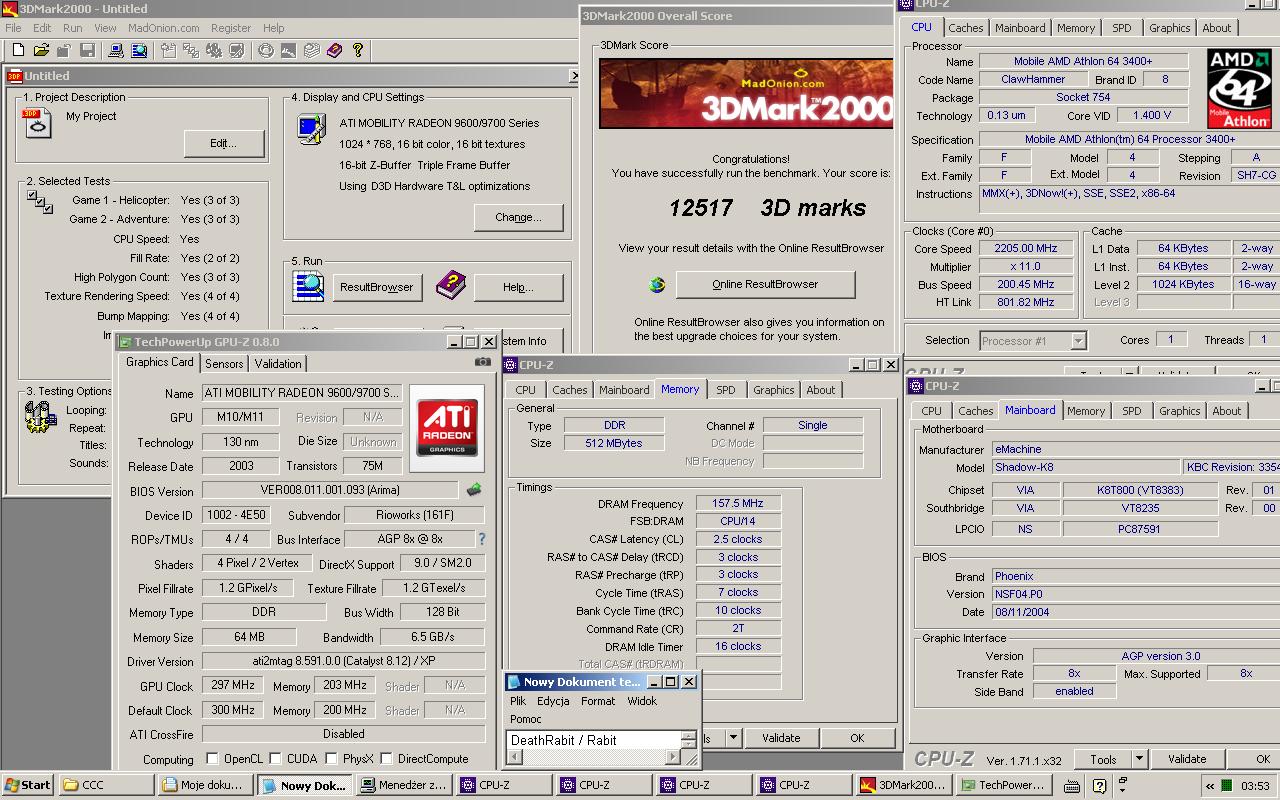Toggle the OpenCL checkbox in GPU-Z

tap(212, 759)
